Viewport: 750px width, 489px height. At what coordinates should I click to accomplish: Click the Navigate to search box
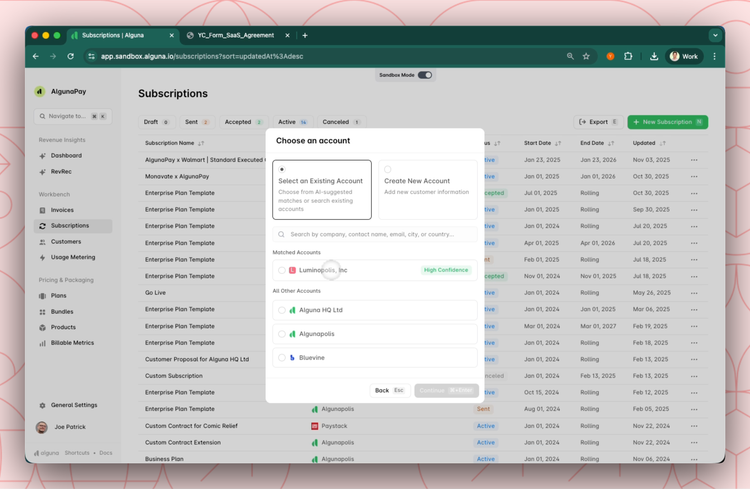click(73, 116)
